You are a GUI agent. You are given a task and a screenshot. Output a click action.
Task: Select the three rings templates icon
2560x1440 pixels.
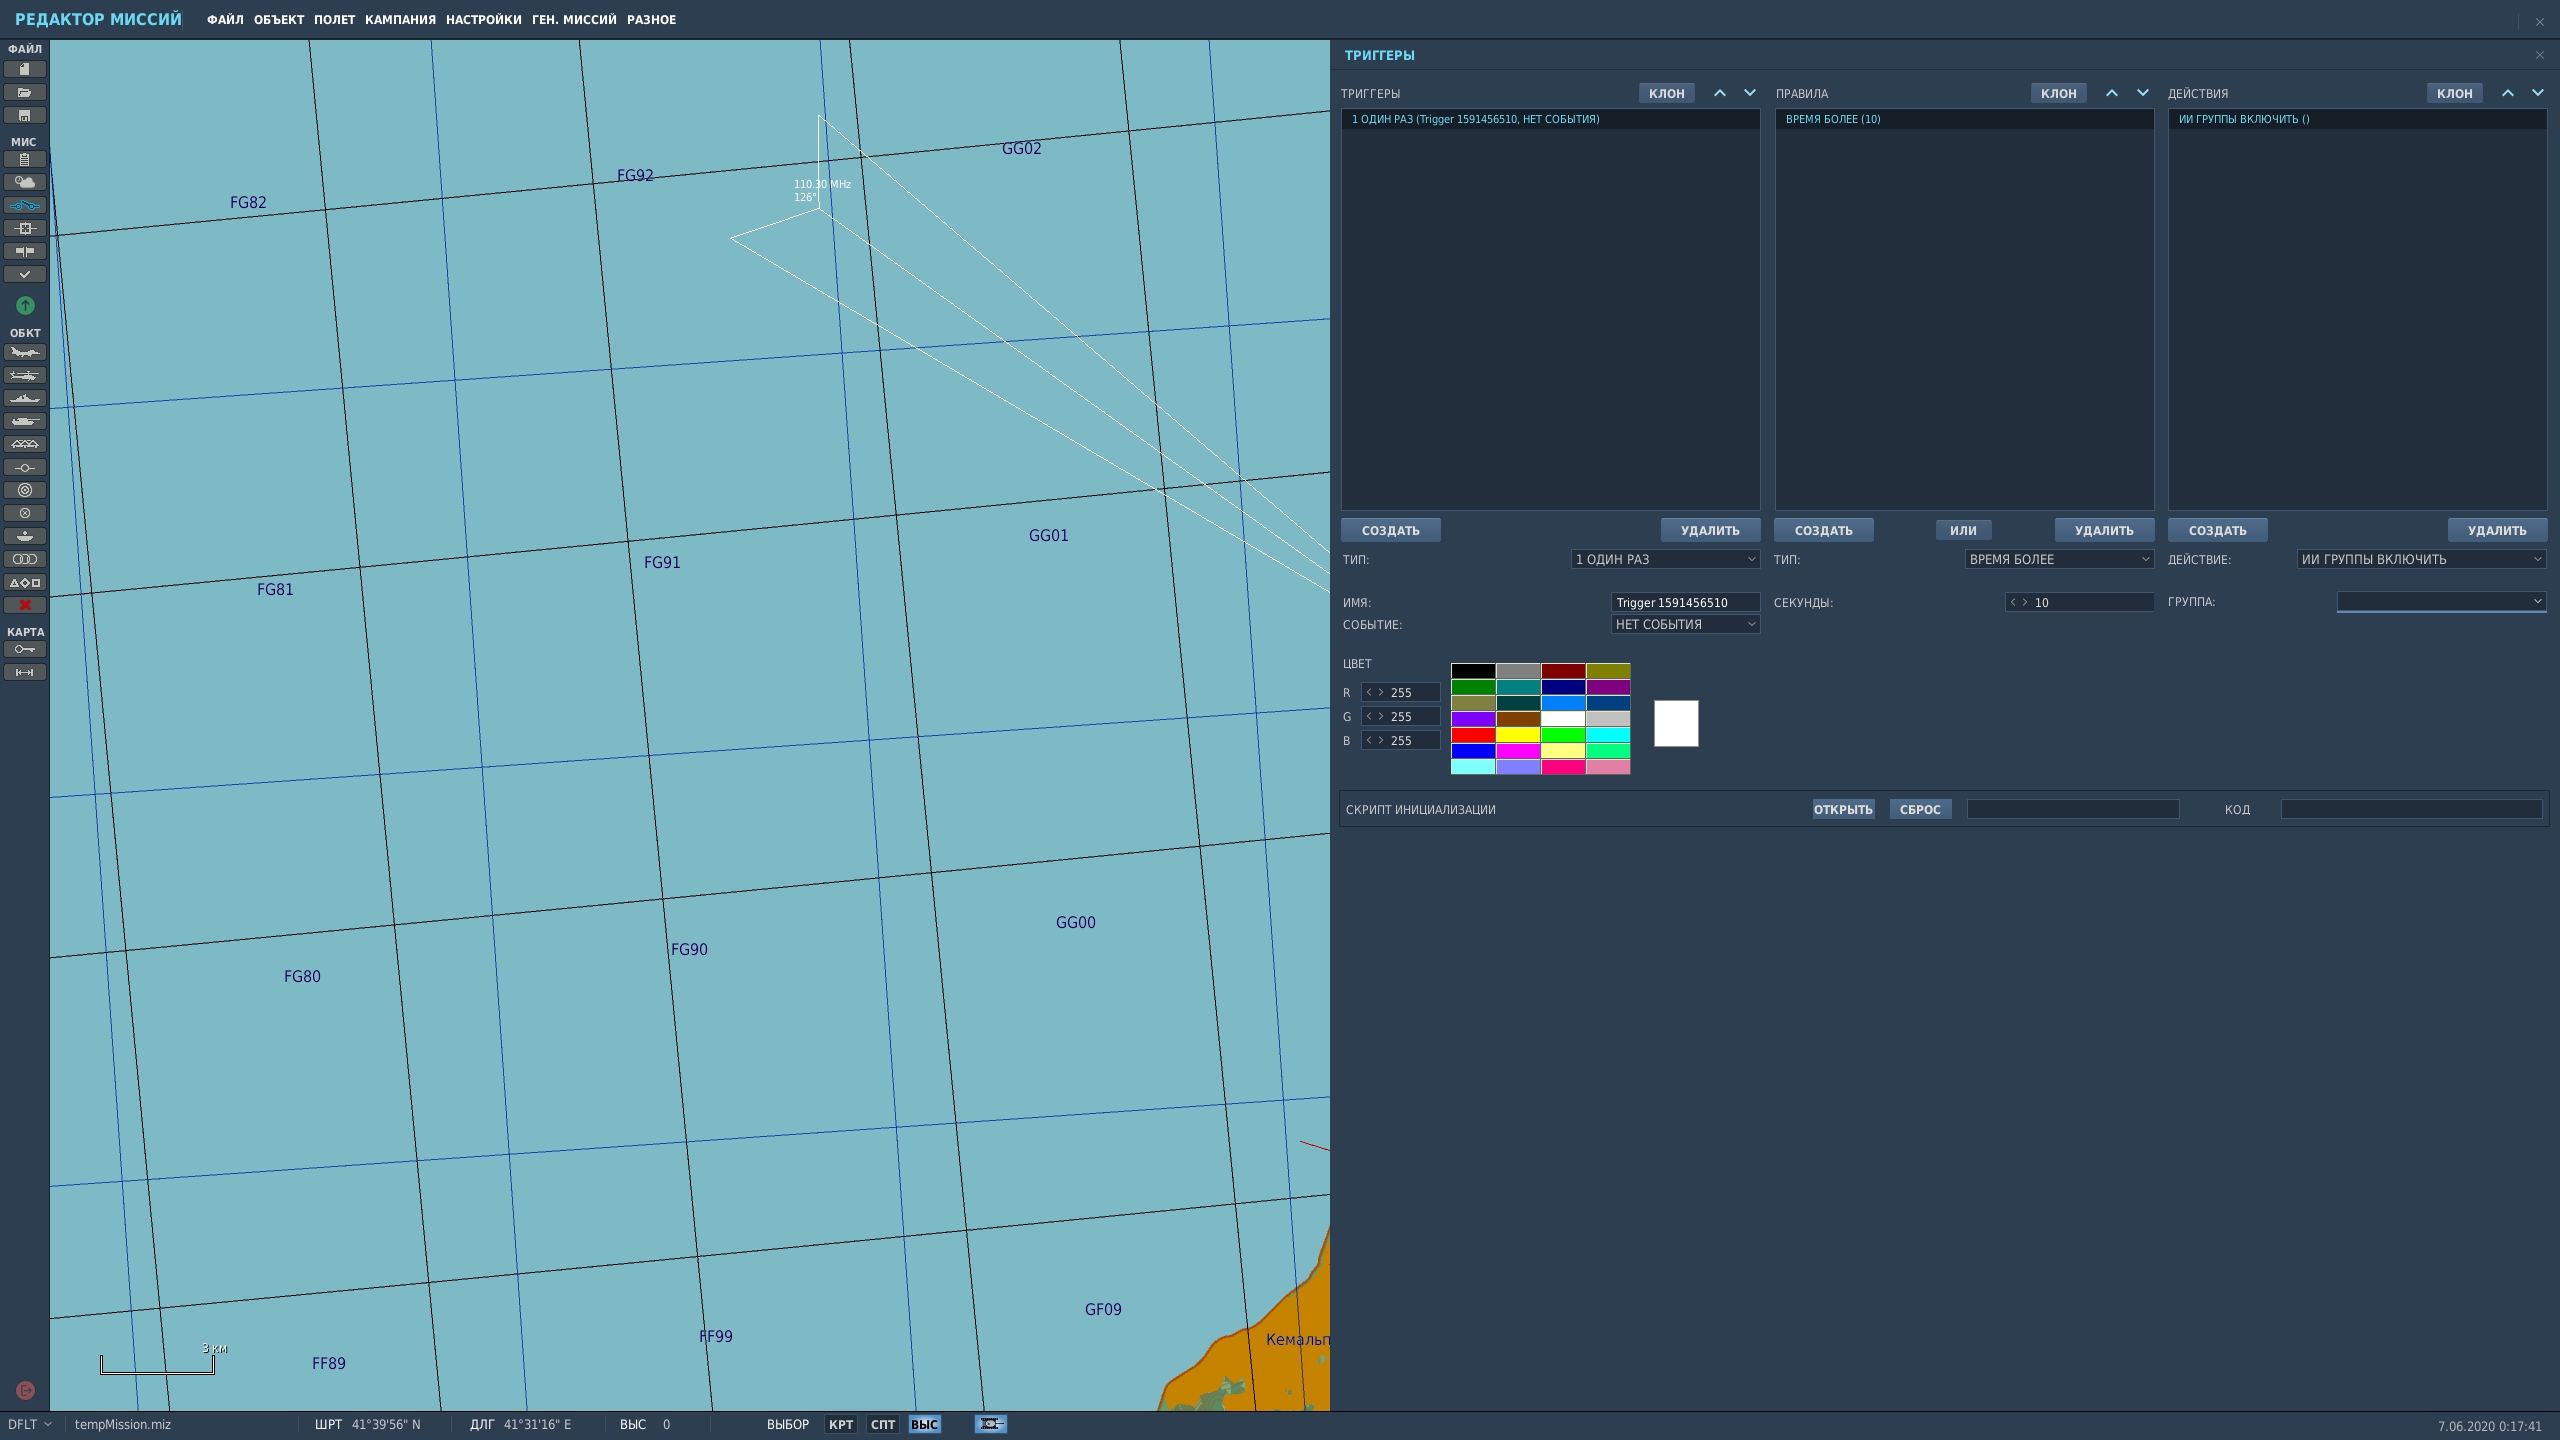click(x=25, y=559)
